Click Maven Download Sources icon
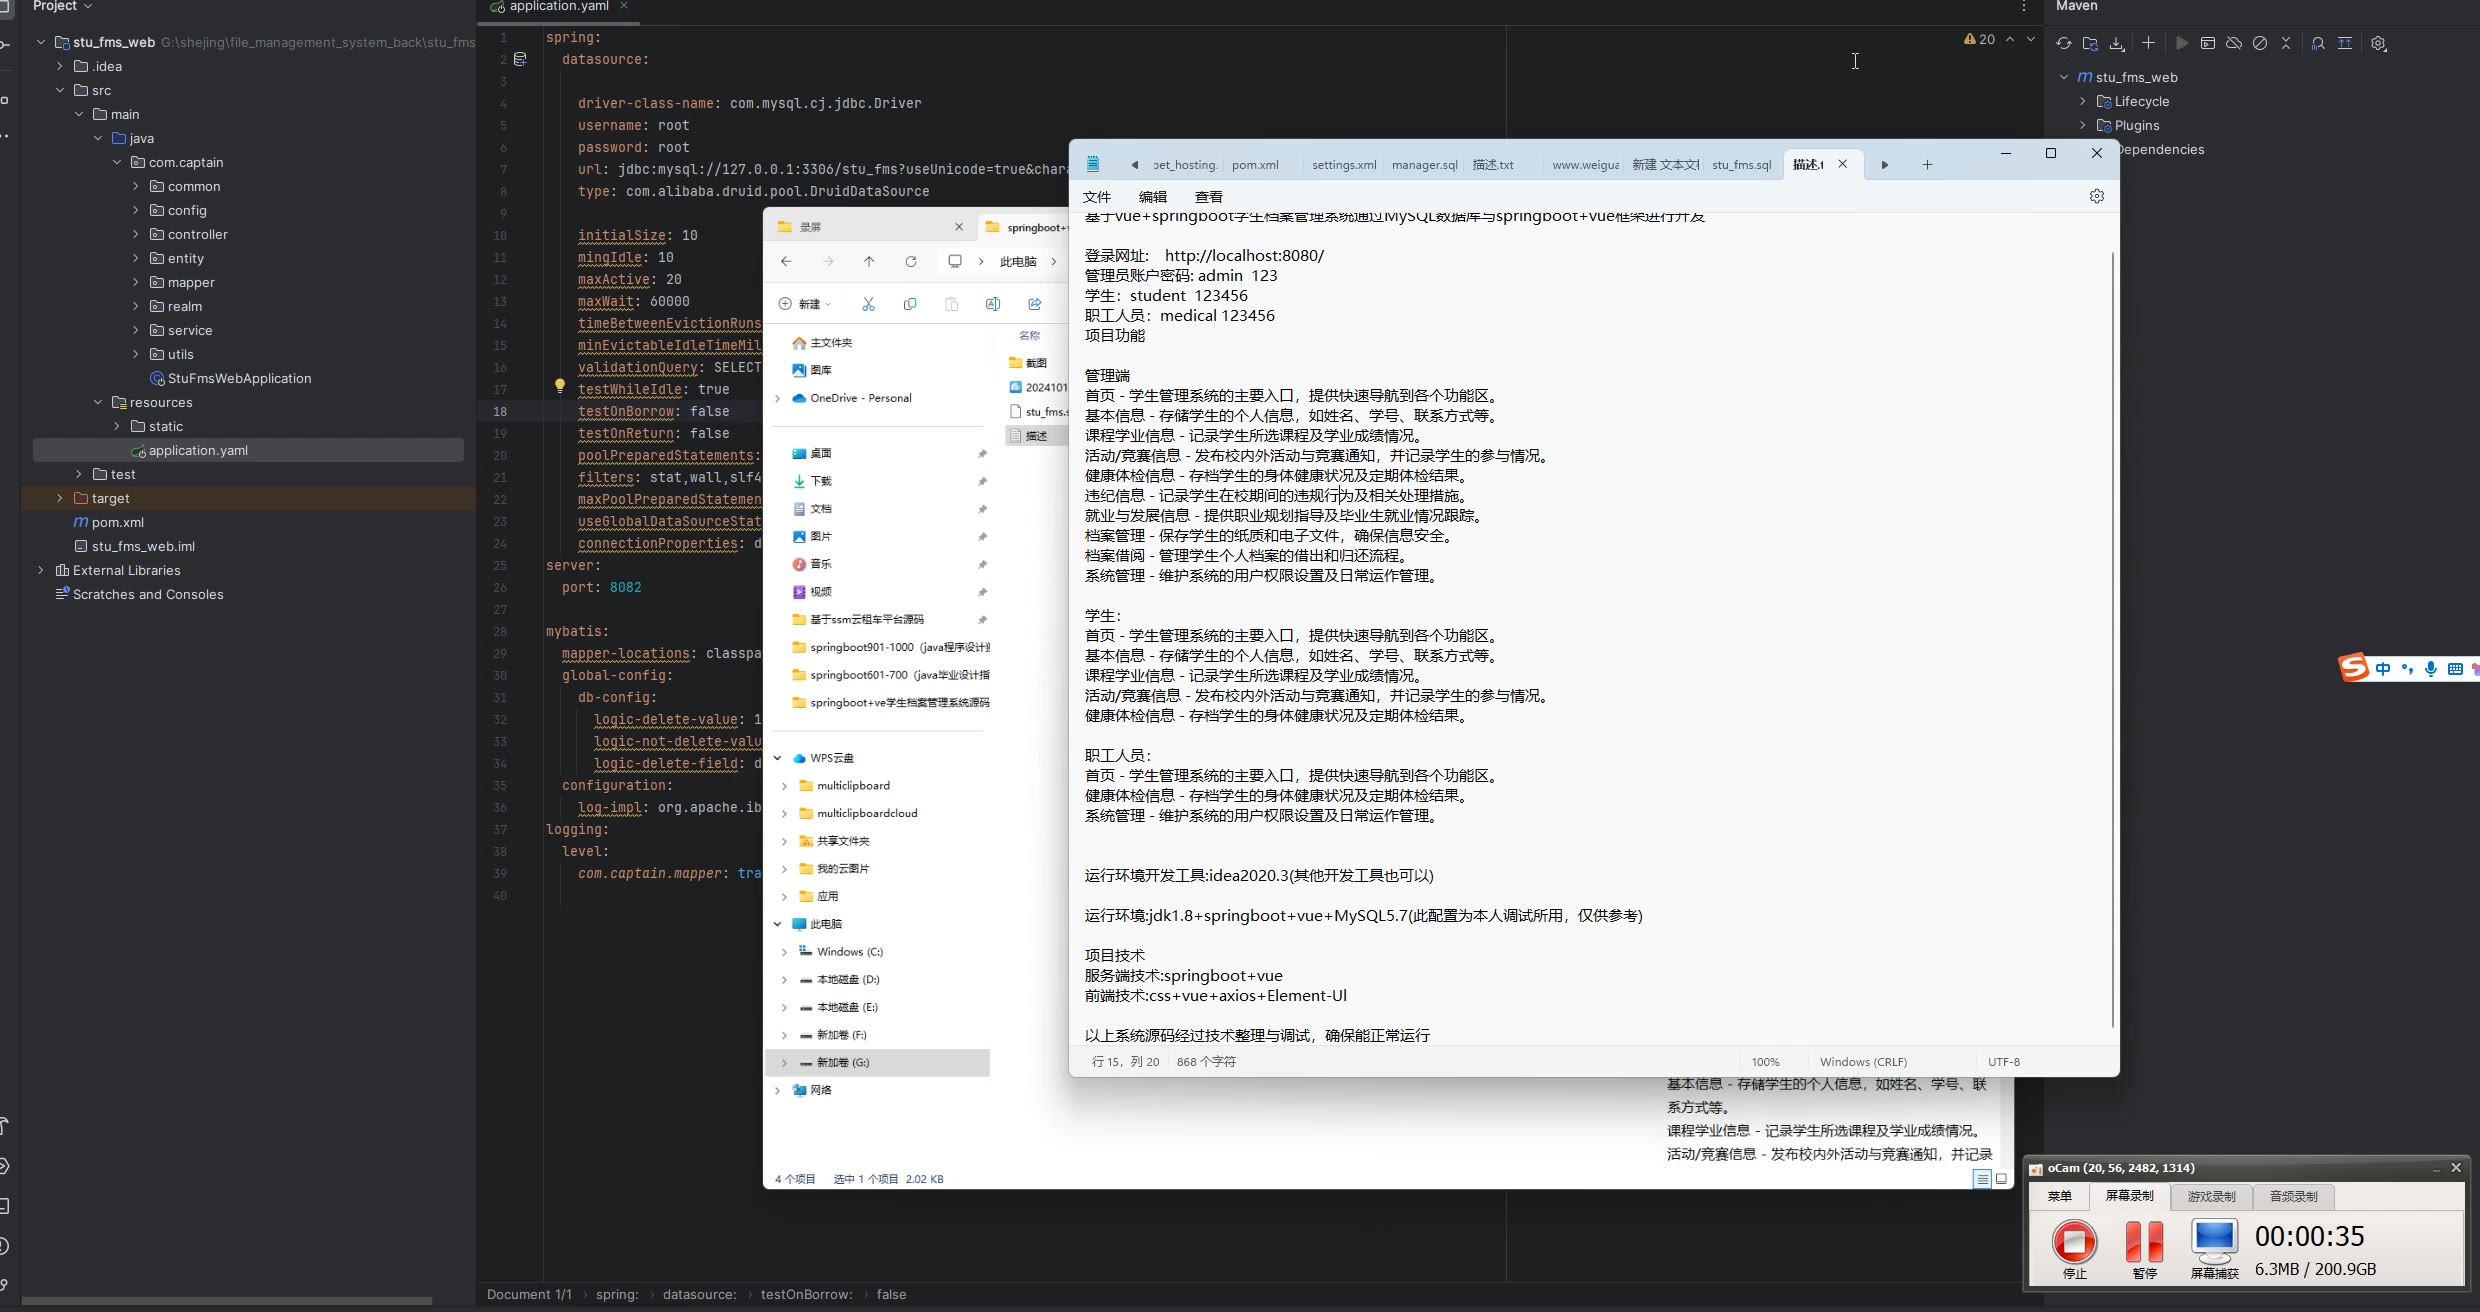Image resolution: width=2480 pixels, height=1312 pixels. point(2117,43)
